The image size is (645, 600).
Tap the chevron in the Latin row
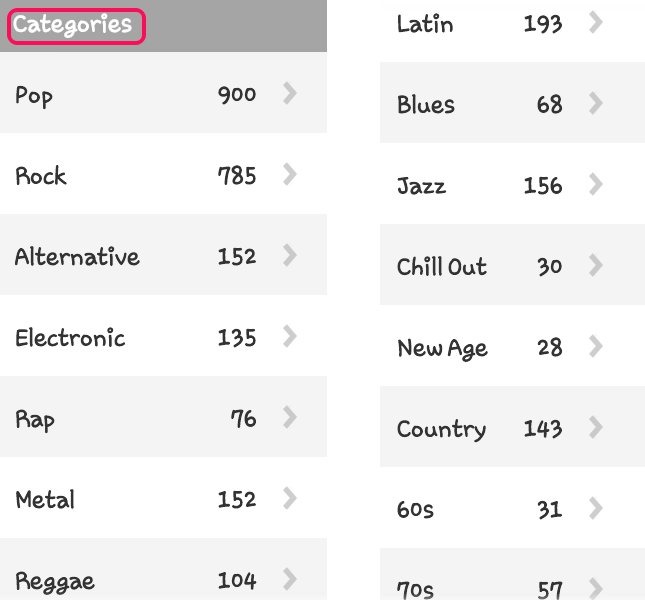click(596, 23)
